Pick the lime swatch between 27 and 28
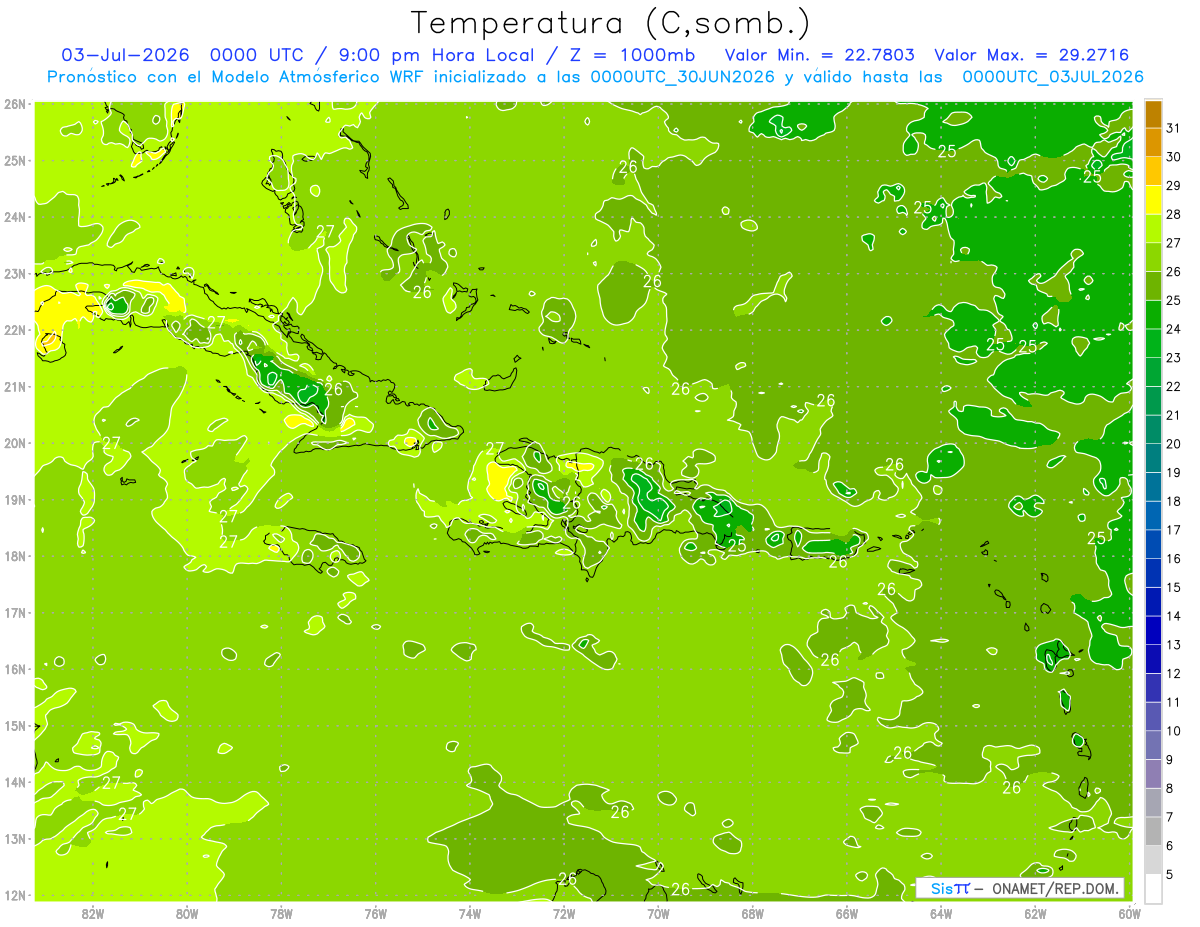 click(x=1153, y=229)
